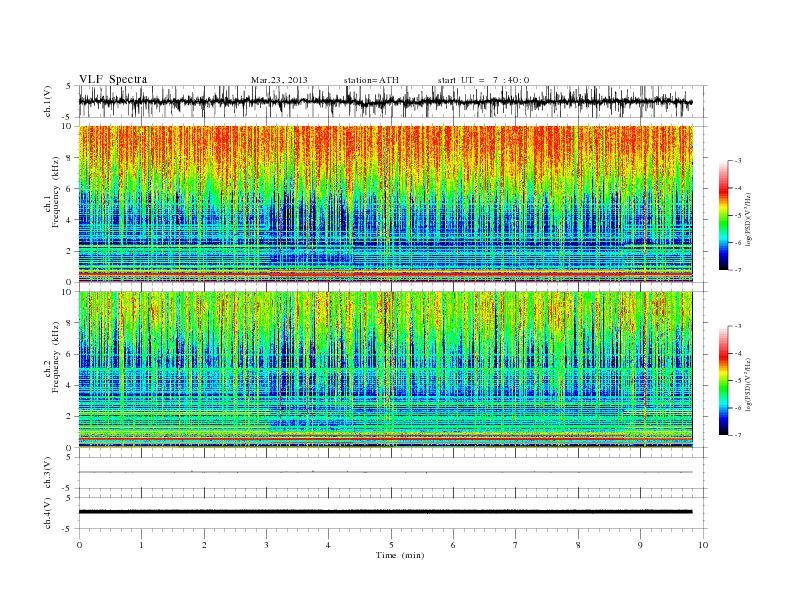This screenshot has height=612, width=792.
Task: Click the '-7' label on ch.1 colorbar
Action: 737,270
